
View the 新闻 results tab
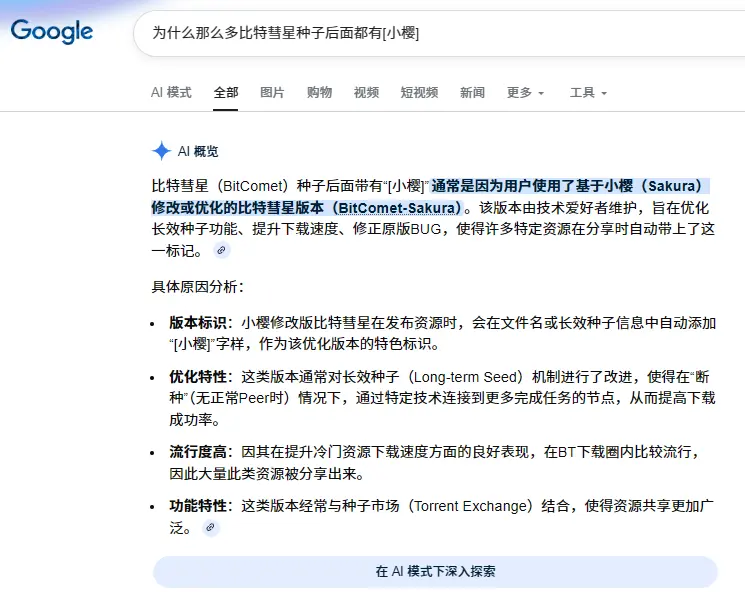tap(472, 93)
